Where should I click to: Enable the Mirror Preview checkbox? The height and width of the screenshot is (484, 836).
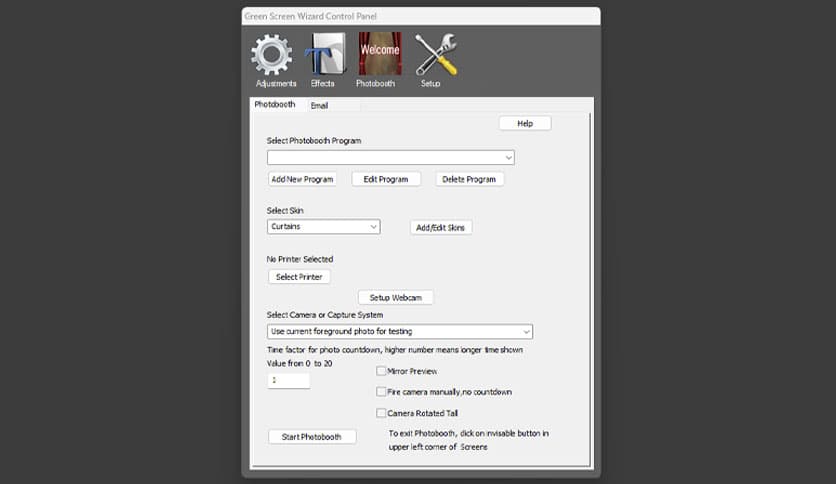pos(381,371)
